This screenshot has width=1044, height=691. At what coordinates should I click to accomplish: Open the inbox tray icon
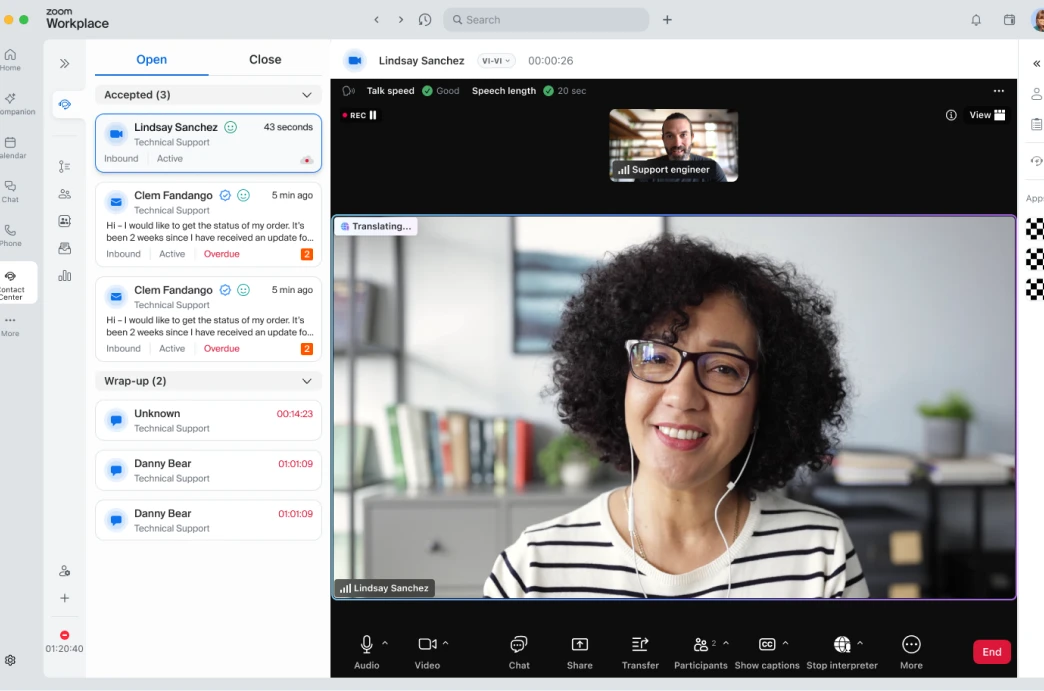[65, 248]
